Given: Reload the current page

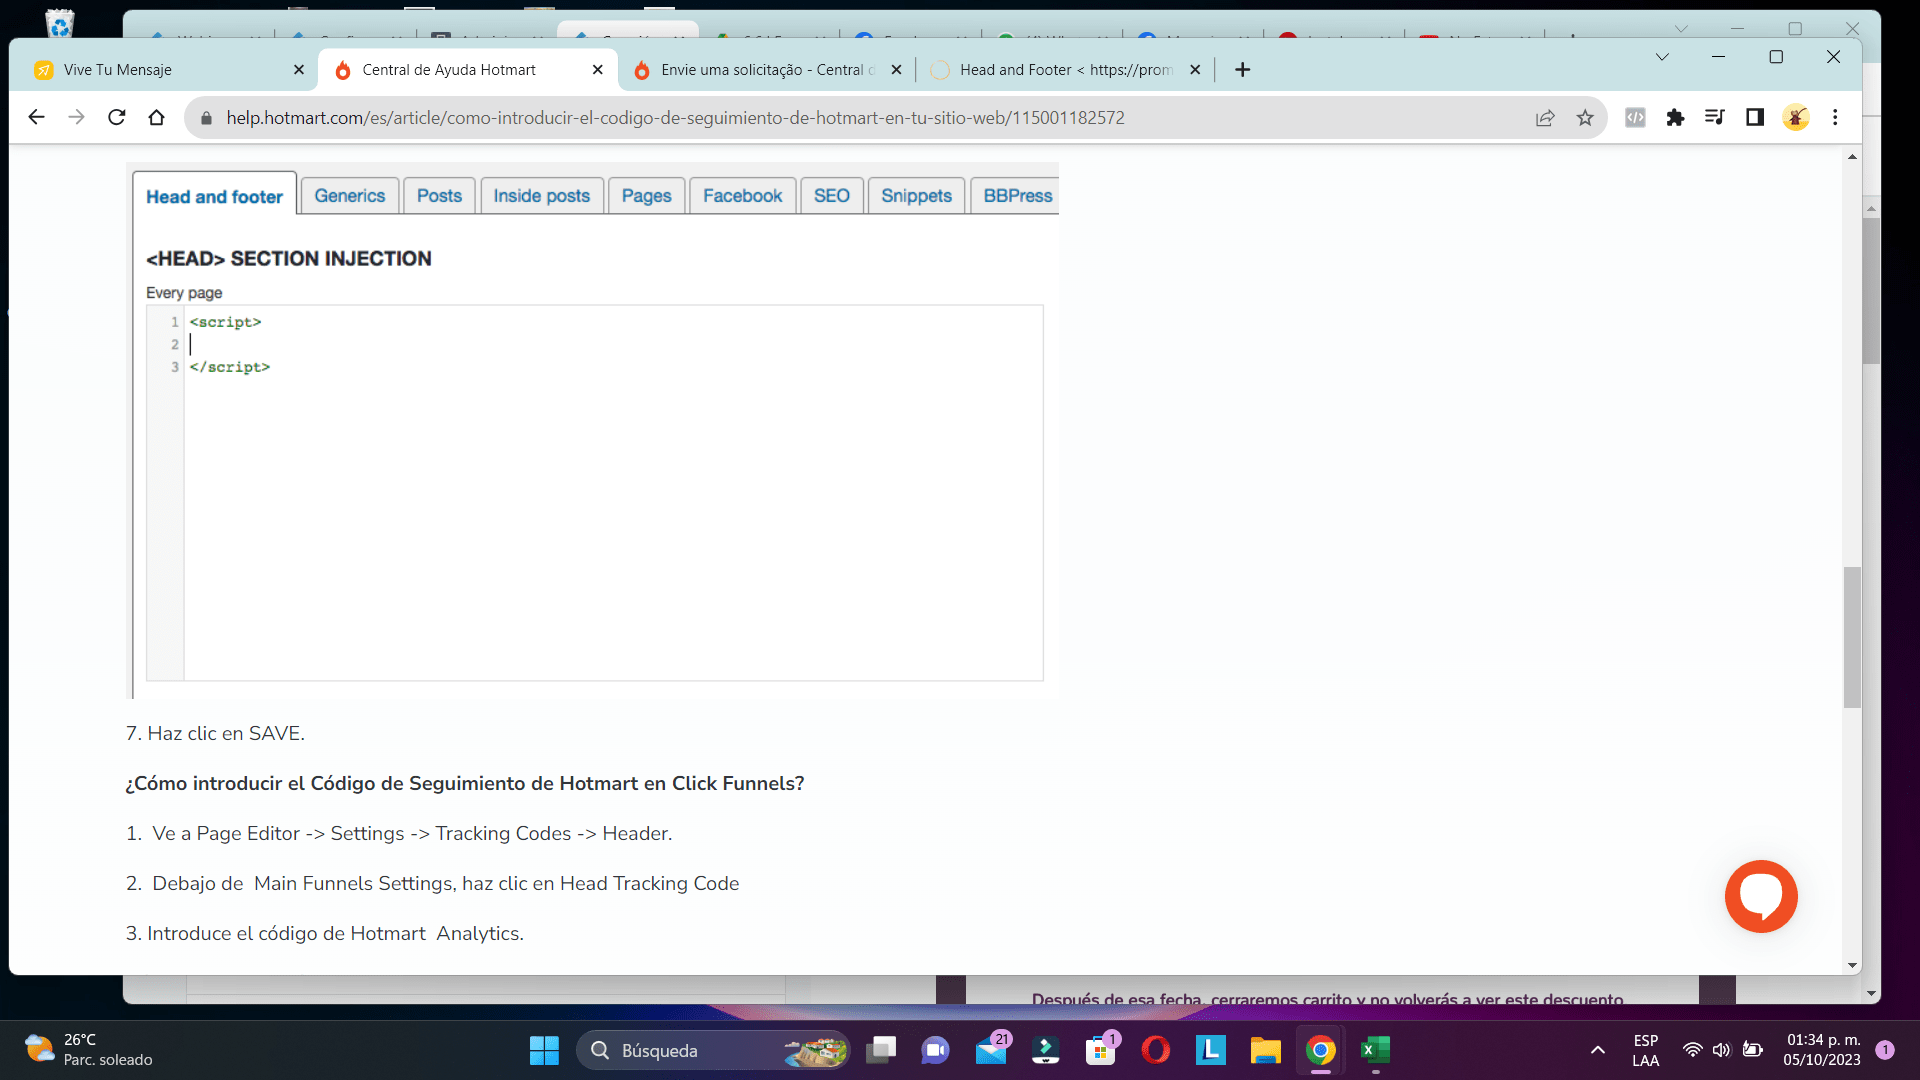Looking at the screenshot, I should coord(116,117).
